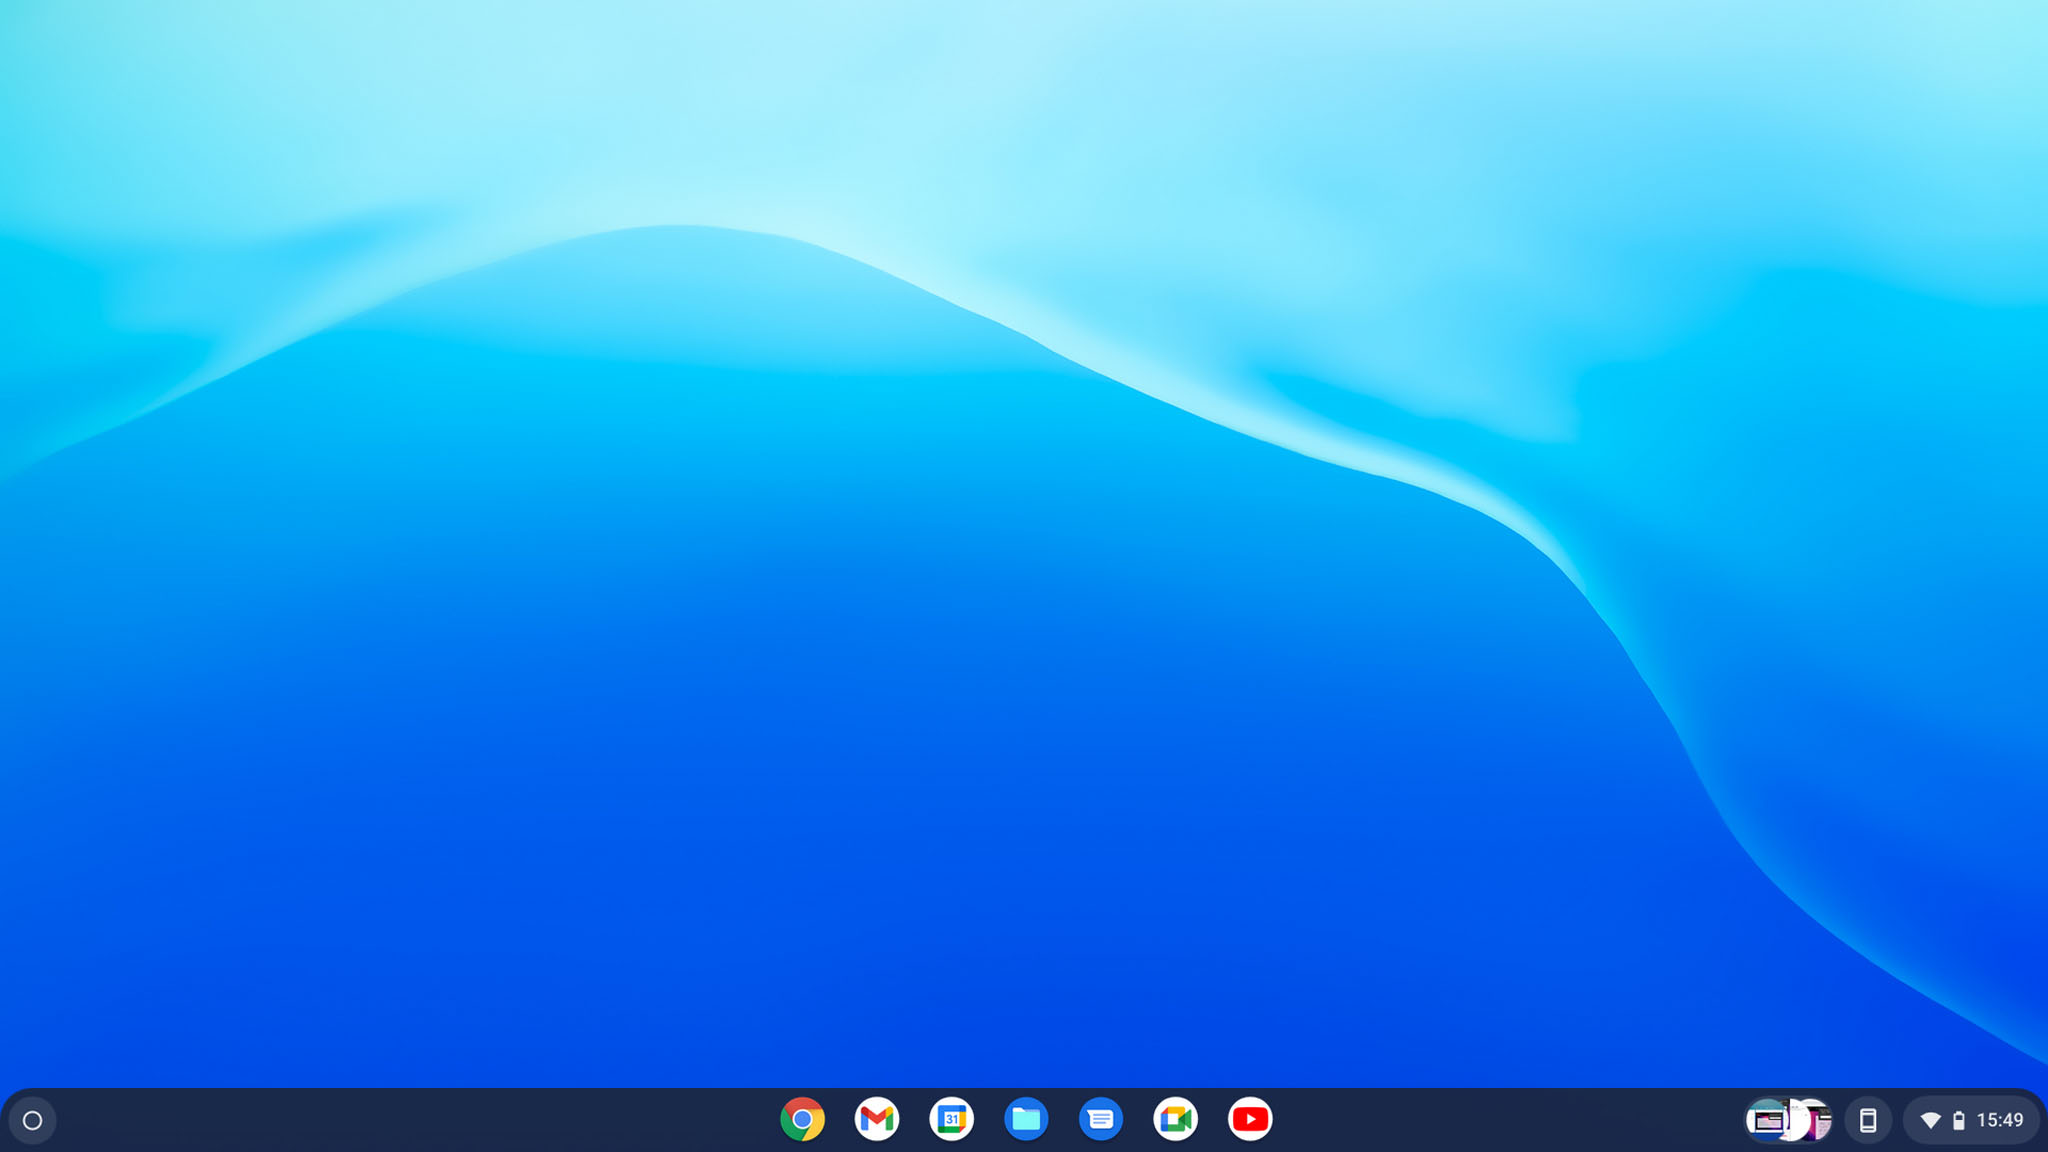Launch the Messages app icon
Screen dimensions: 2048x1152
click(1100, 1119)
